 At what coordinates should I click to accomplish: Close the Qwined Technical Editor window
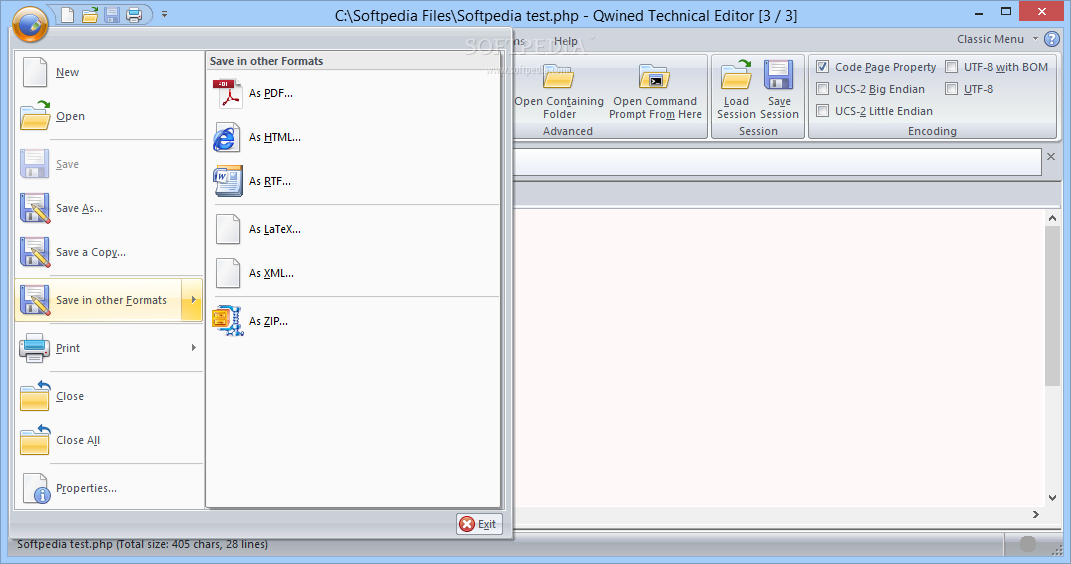pos(1042,12)
